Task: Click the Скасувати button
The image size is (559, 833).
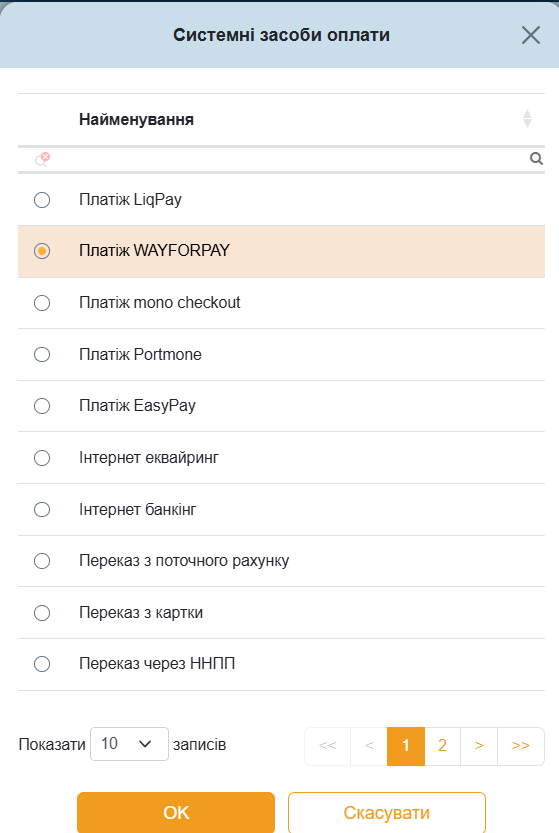Action: (387, 812)
